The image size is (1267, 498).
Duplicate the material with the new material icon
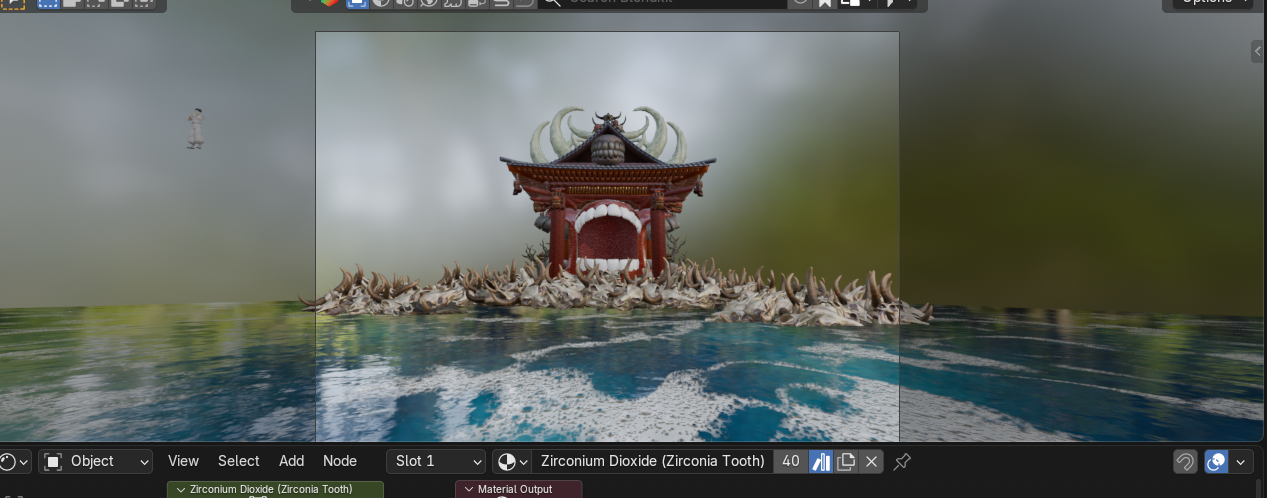(x=846, y=461)
